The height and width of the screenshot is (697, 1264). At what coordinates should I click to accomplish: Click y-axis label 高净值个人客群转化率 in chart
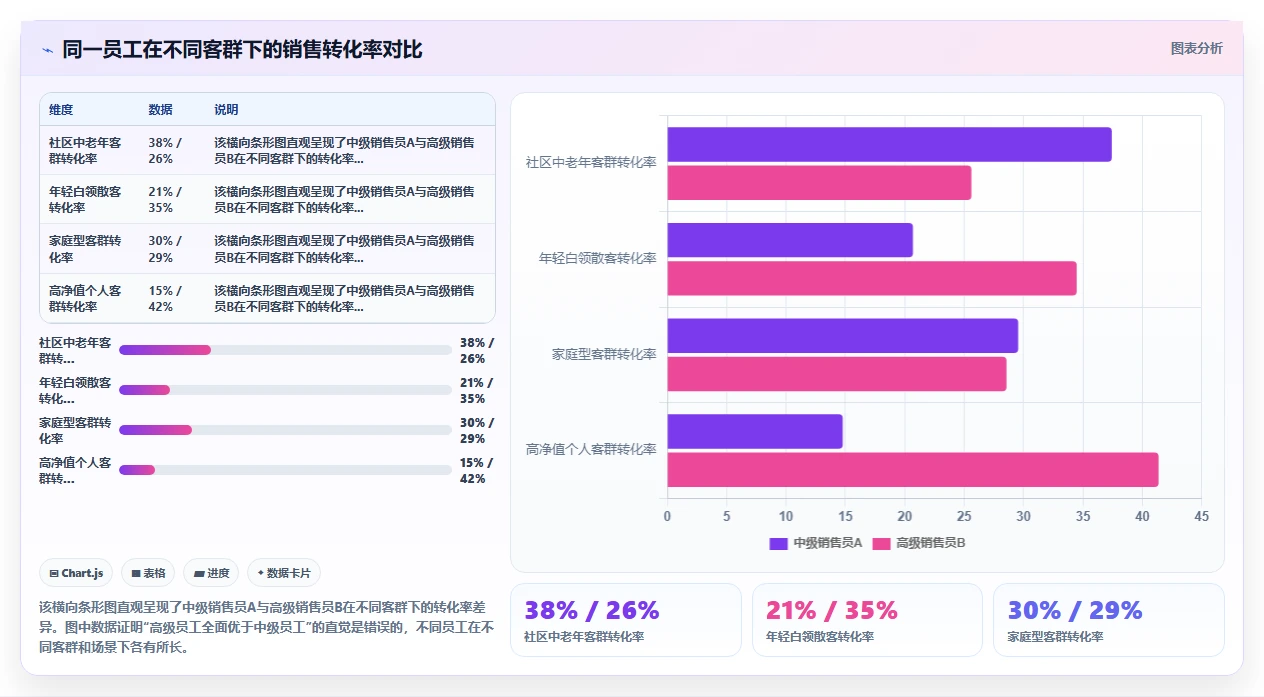(x=591, y=450)
